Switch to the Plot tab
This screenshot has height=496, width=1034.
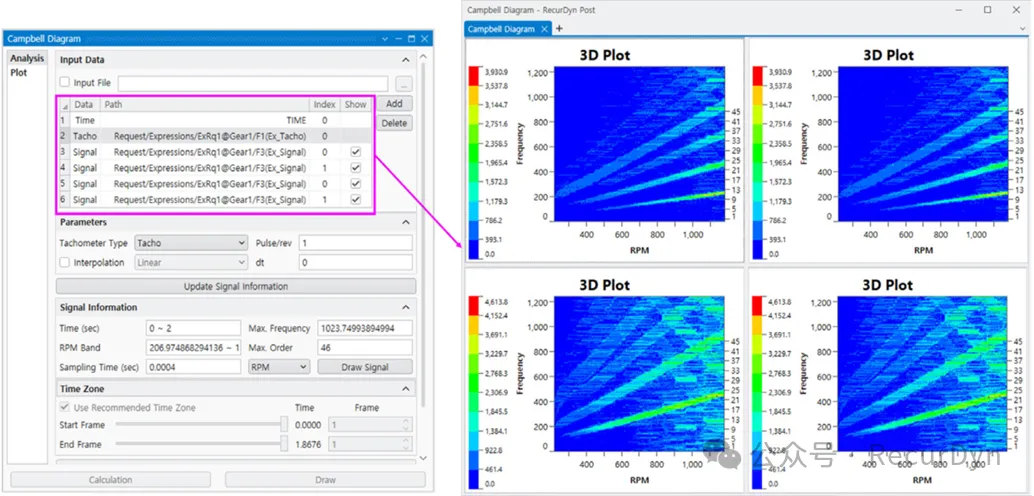[20, 73]
